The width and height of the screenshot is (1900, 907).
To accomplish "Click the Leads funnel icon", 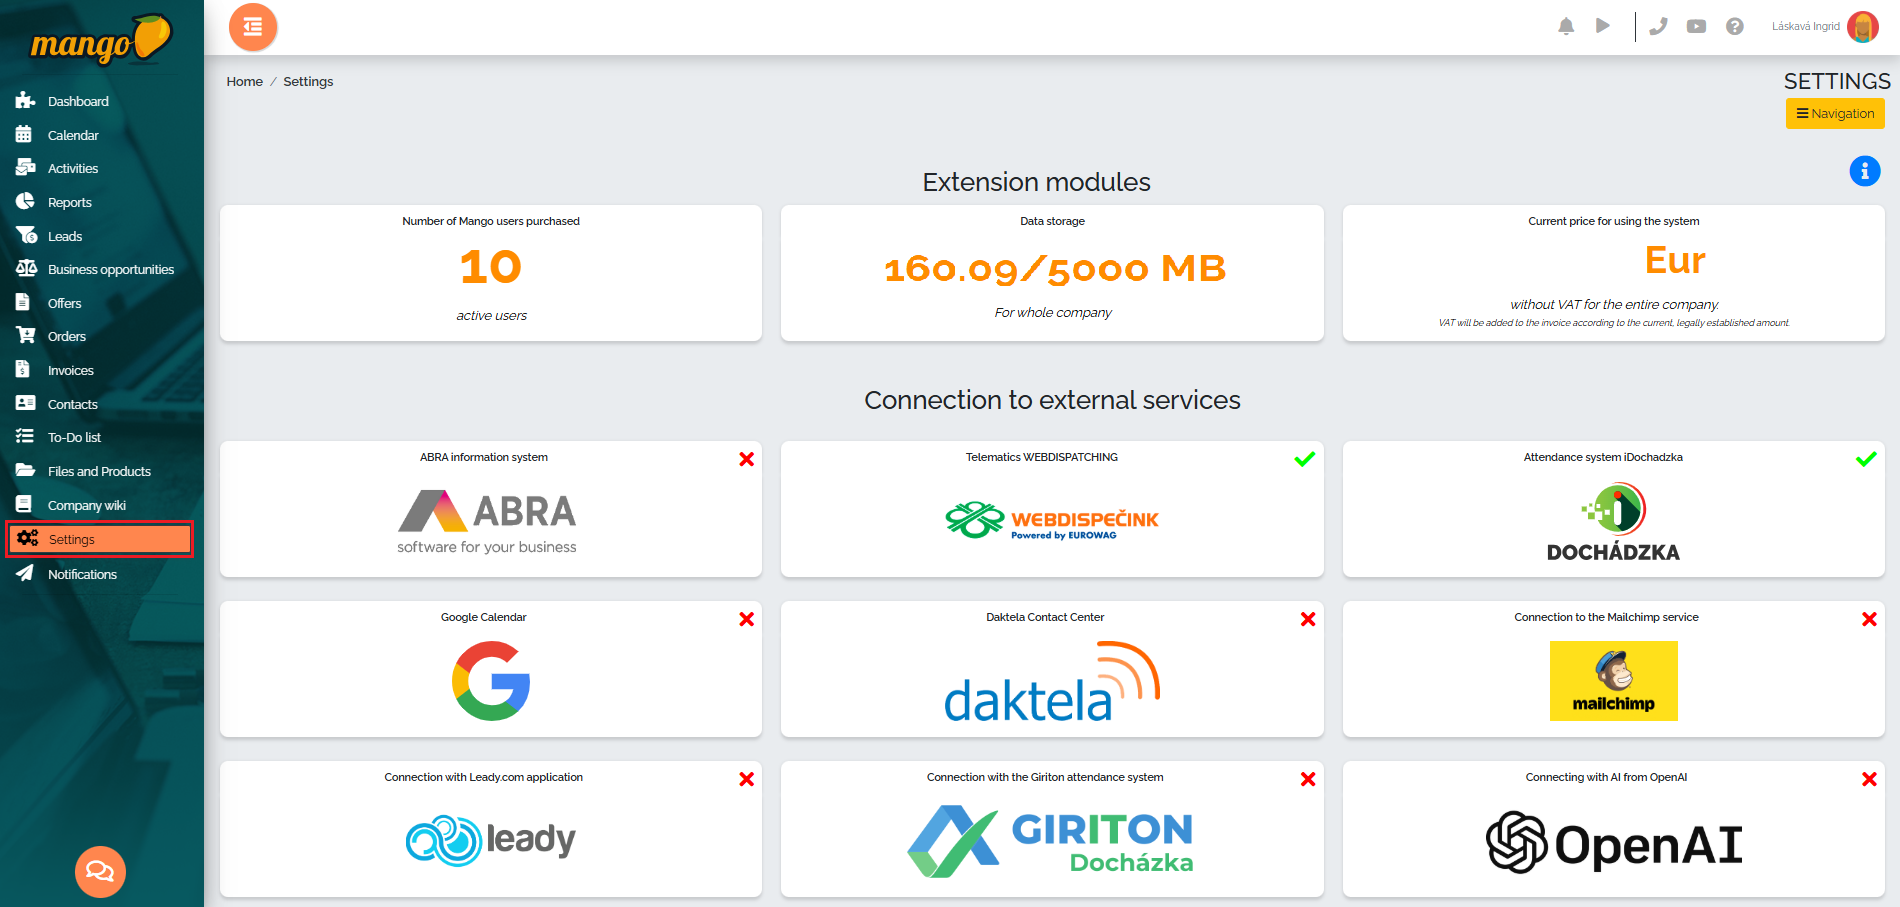I will coord(26,235).
